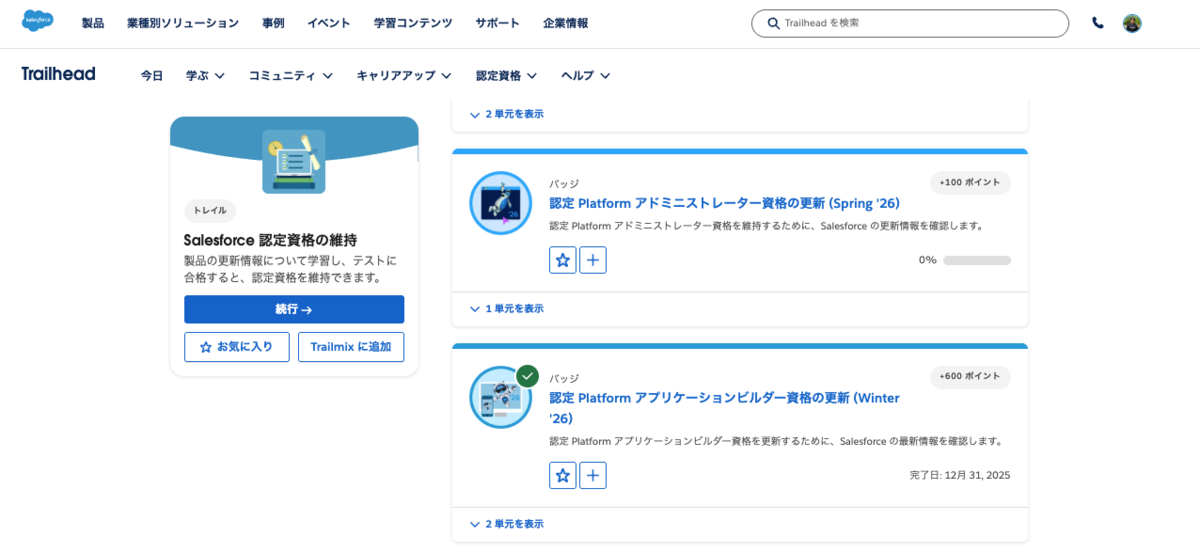Open the アドミニストレーター badge image
The width and height of the screenshot is (1200, 552).
(500, 203)
